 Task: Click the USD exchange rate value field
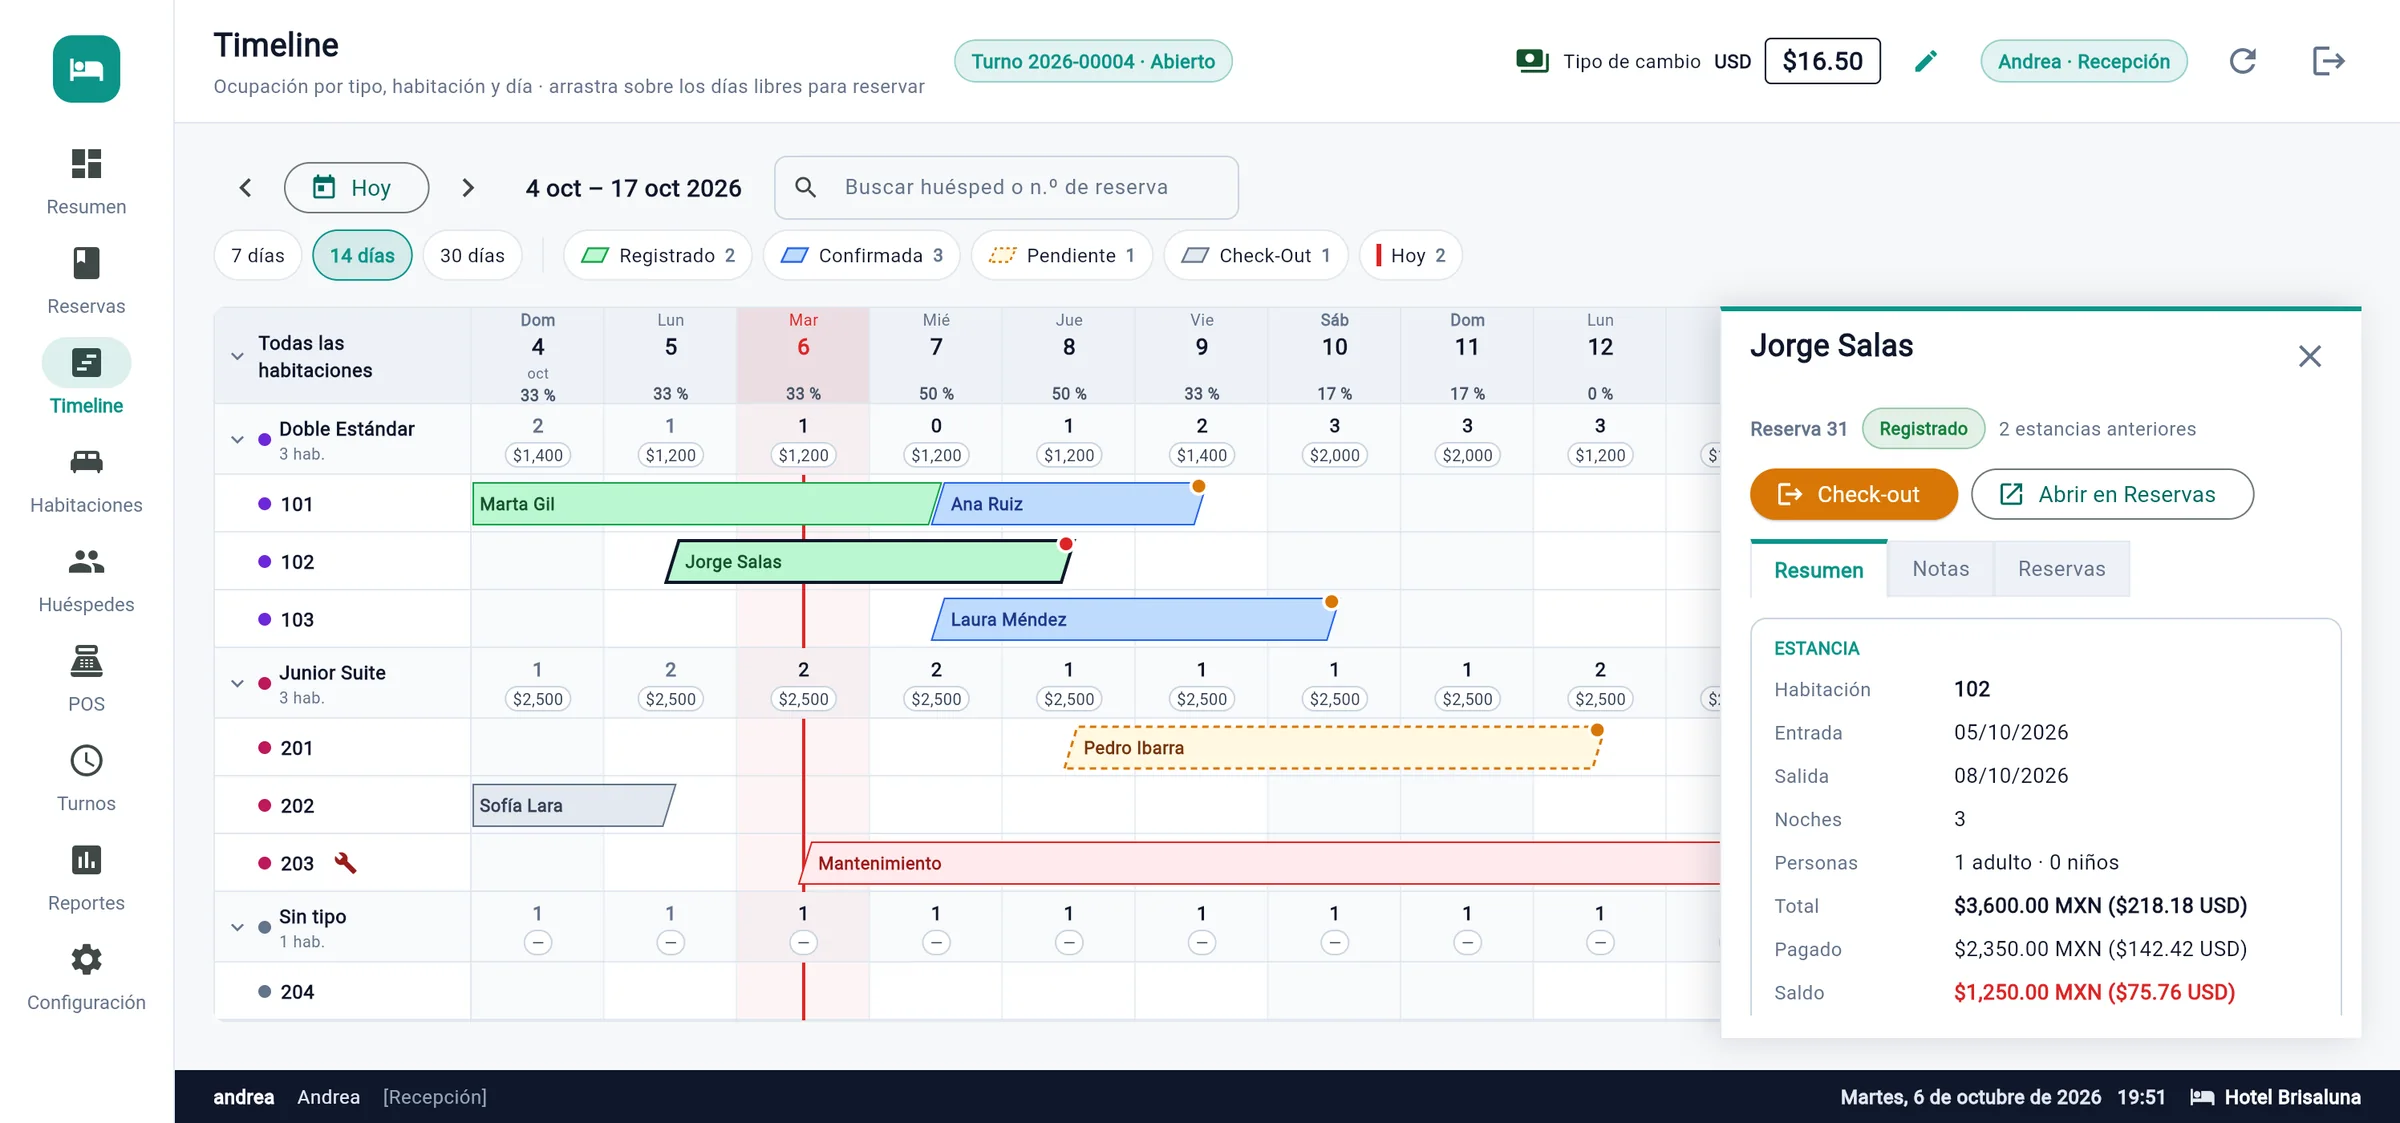tap(1822, 61)
